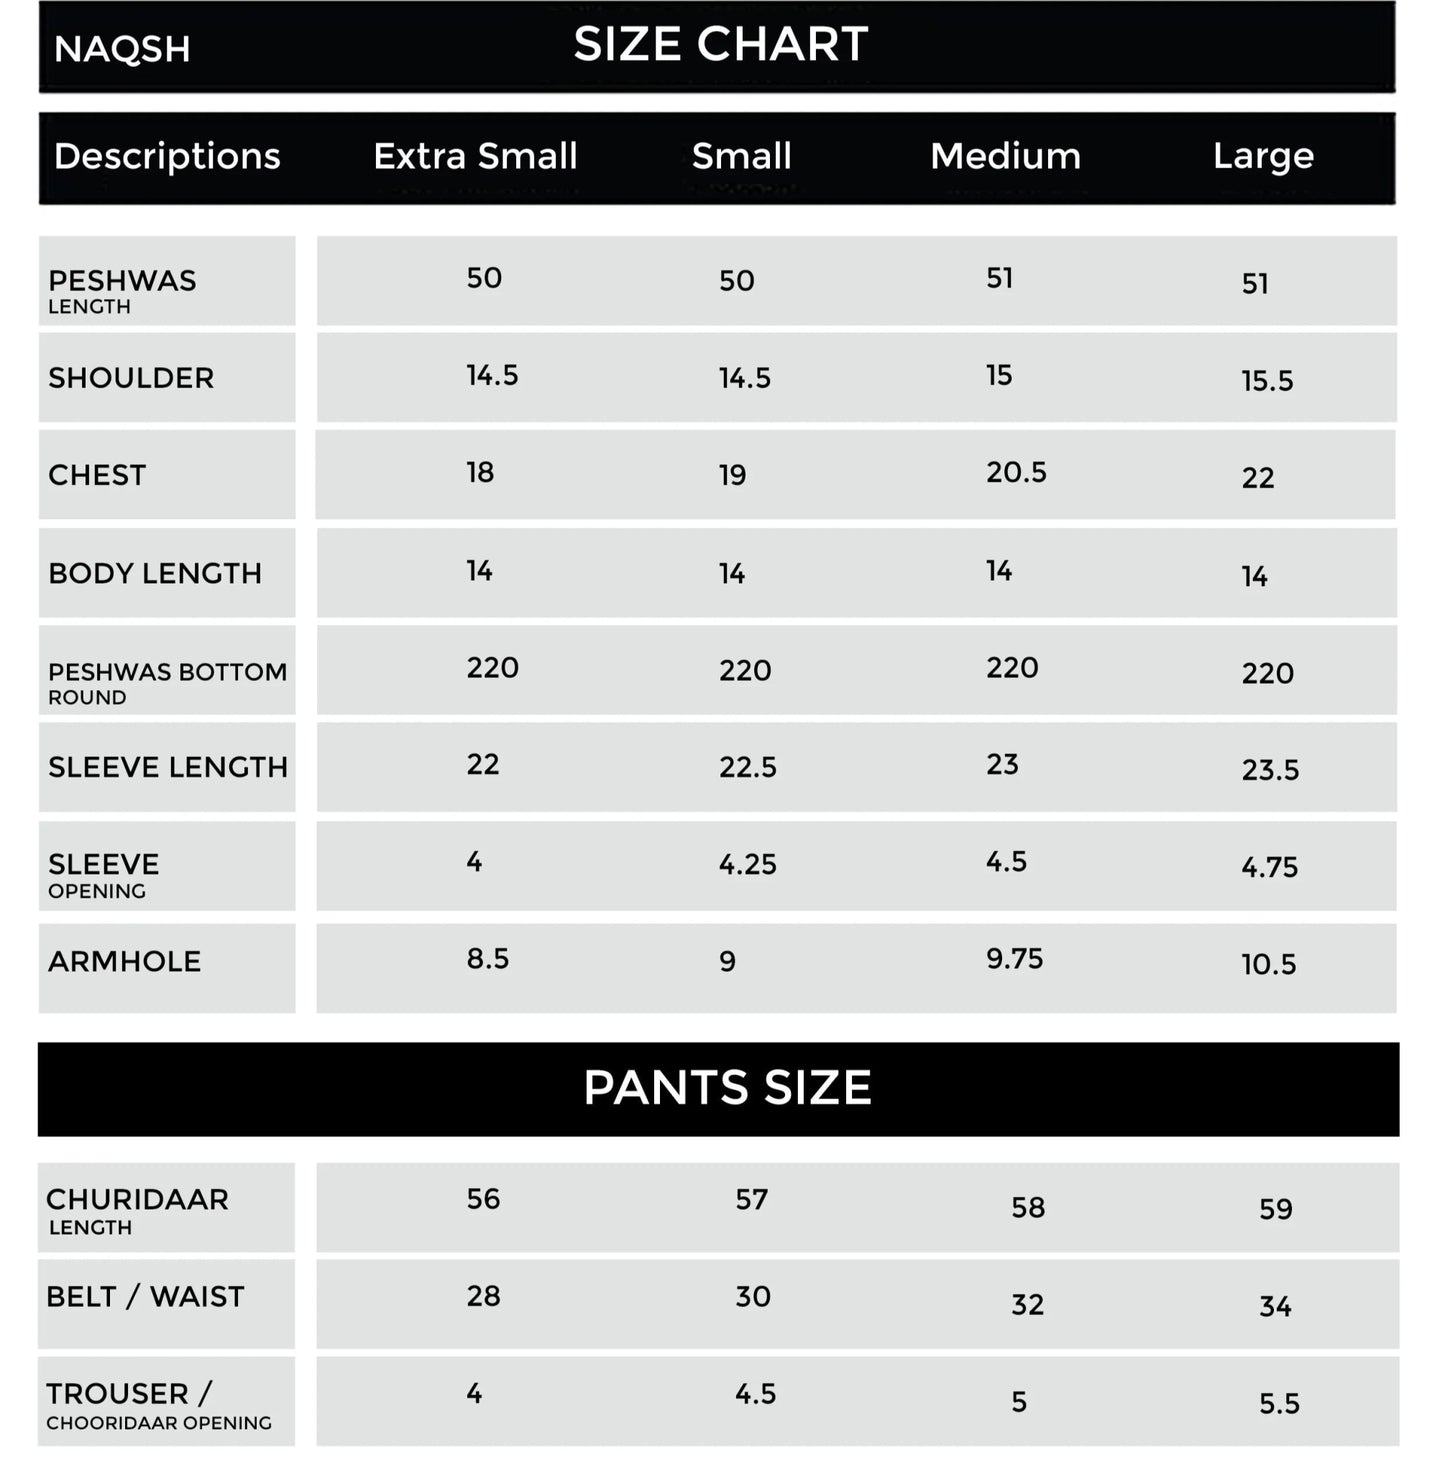Click BELT / WAIST Large value 34
This screenshot has height=1472, width=1445.
pos(1275,1306)
